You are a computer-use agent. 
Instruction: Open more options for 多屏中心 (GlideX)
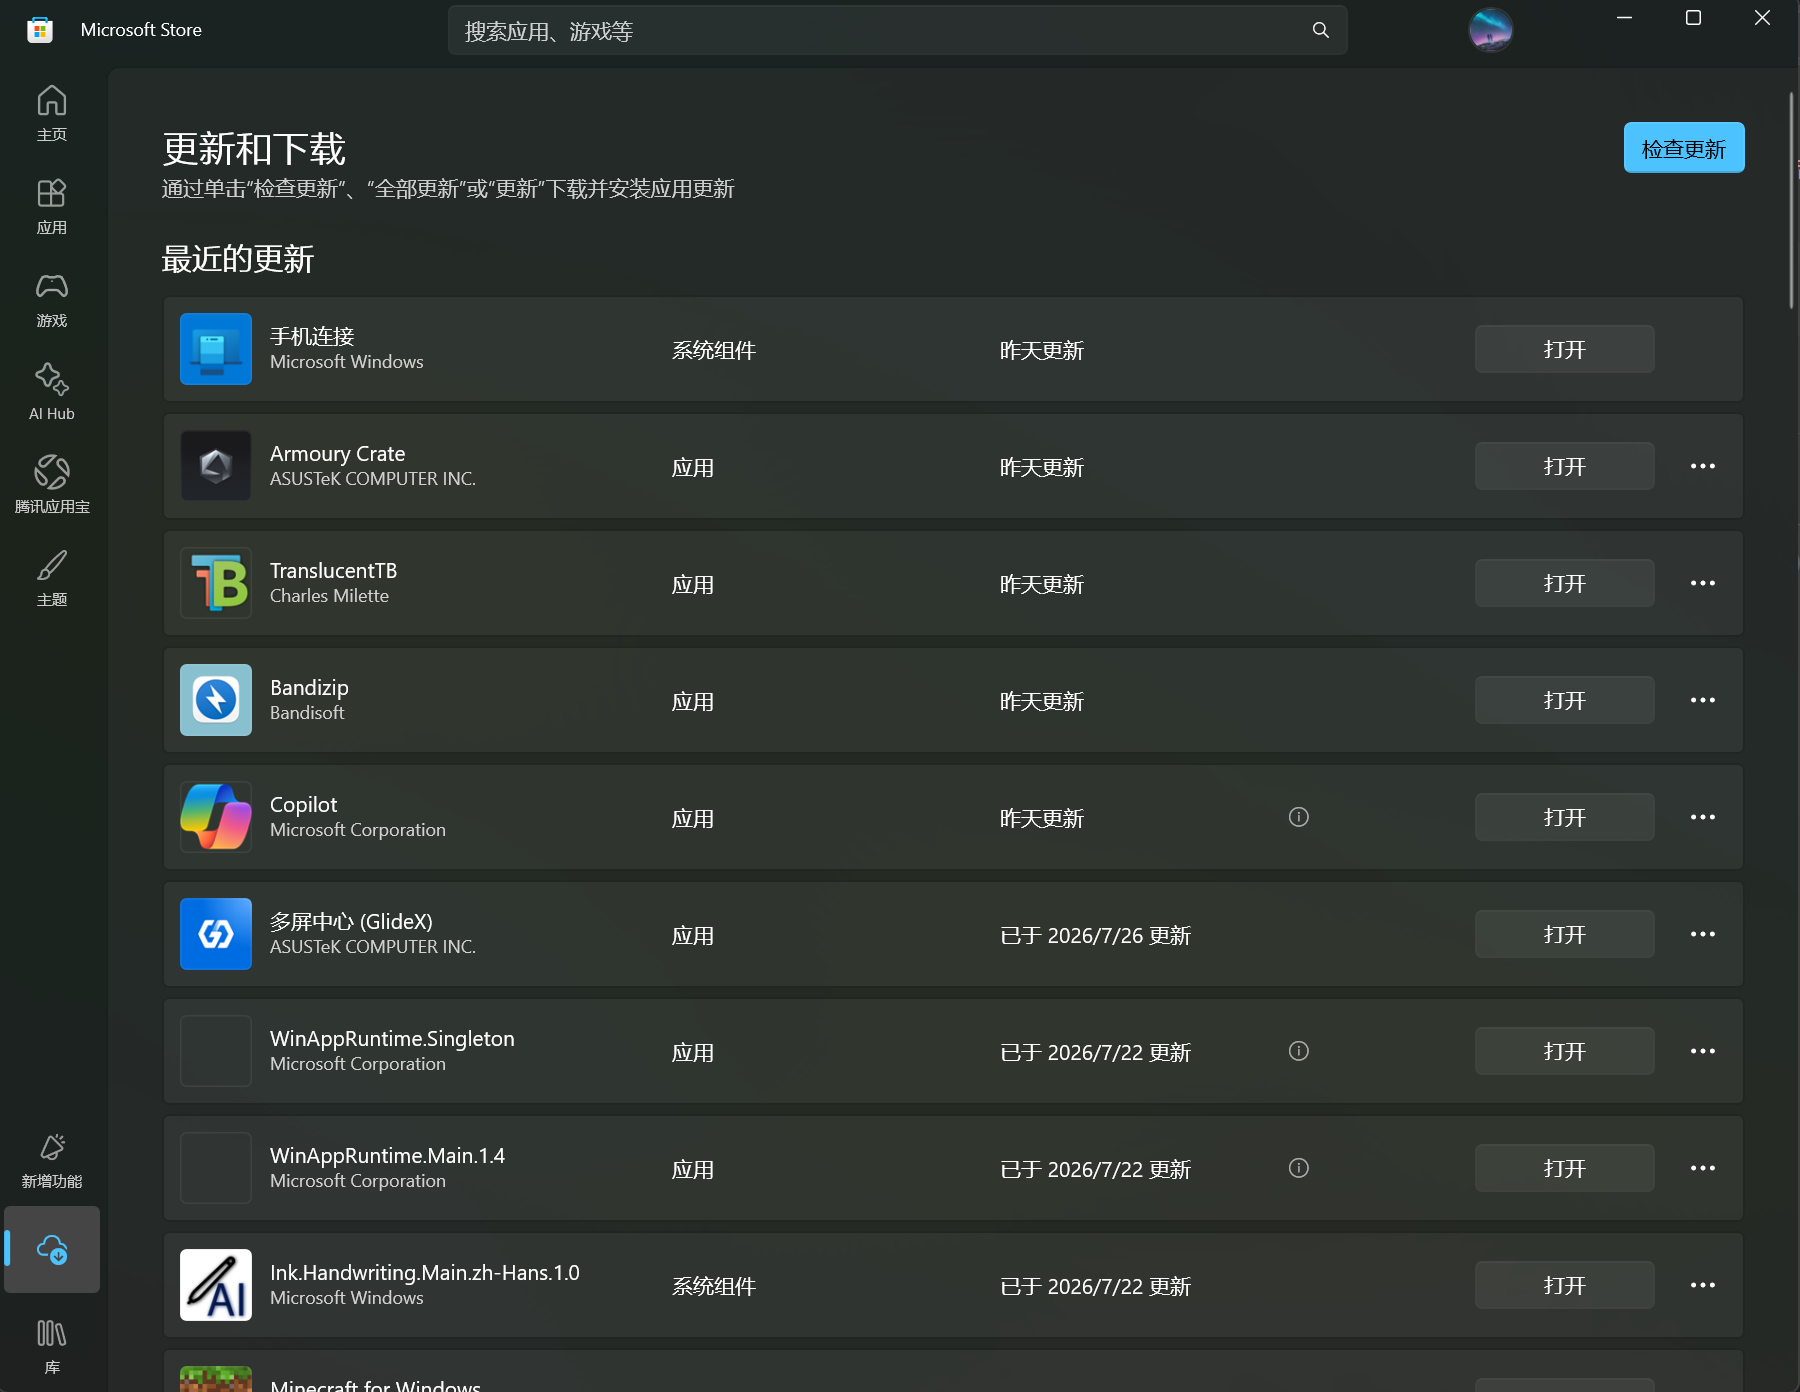click(1703, 934)
